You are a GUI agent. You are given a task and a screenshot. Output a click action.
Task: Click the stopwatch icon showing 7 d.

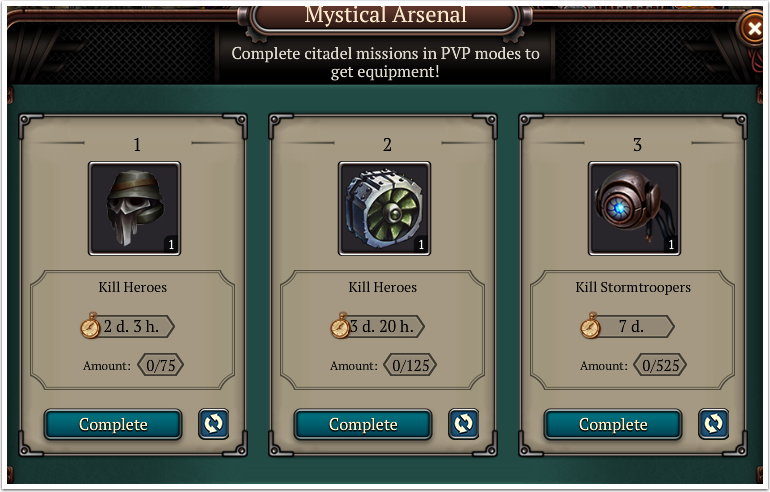(590, 326)
